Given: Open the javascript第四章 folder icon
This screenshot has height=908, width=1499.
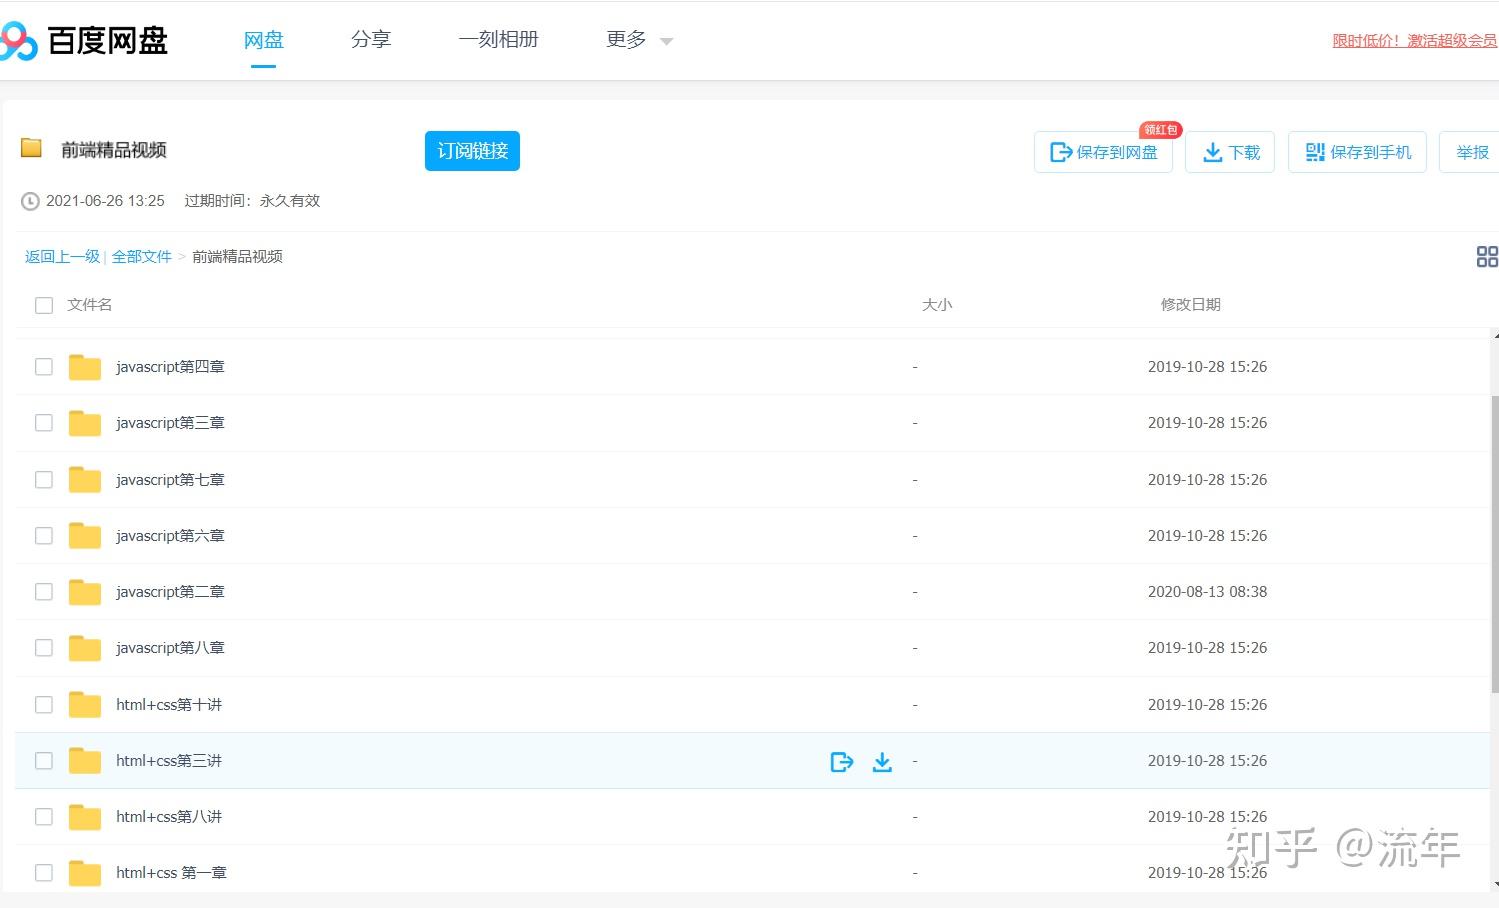Looking at the screenshot, I should pos(85,367).
